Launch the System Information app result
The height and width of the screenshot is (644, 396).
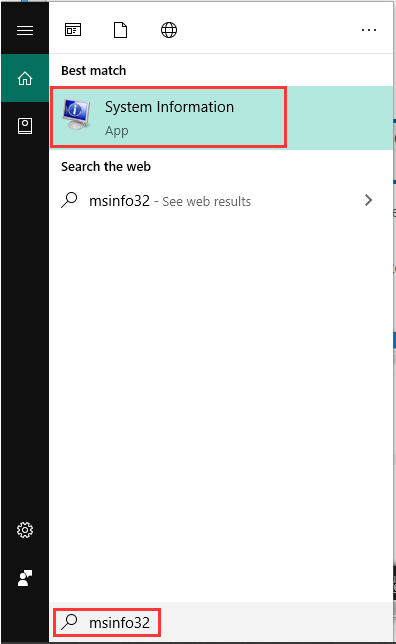221,117
